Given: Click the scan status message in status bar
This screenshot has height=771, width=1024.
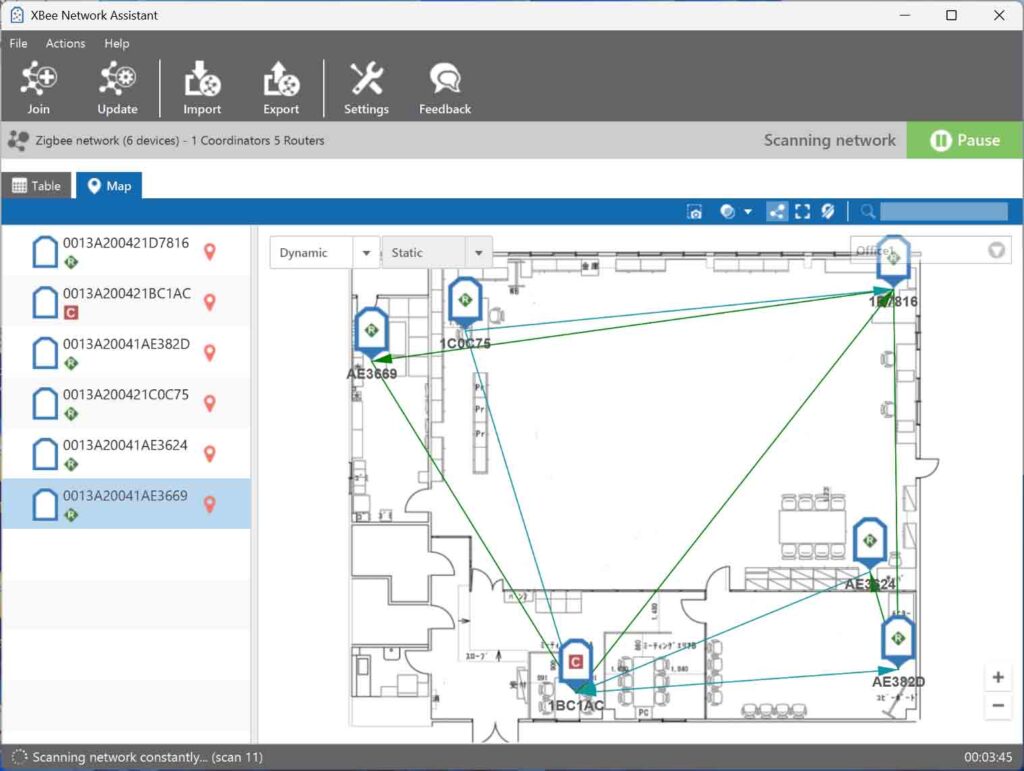Looking at the screenshot, I should point(148,757).
